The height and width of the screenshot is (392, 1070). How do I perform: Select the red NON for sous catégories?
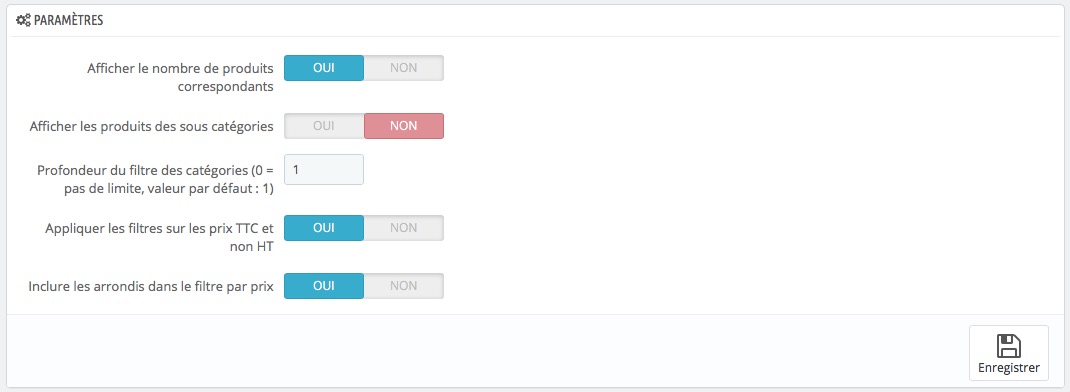[403, 126]
